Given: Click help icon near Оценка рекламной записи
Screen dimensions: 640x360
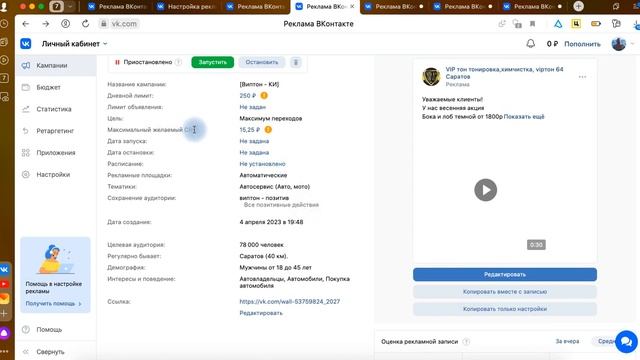Looking at the screenshot, I should (x=466, y=342).
